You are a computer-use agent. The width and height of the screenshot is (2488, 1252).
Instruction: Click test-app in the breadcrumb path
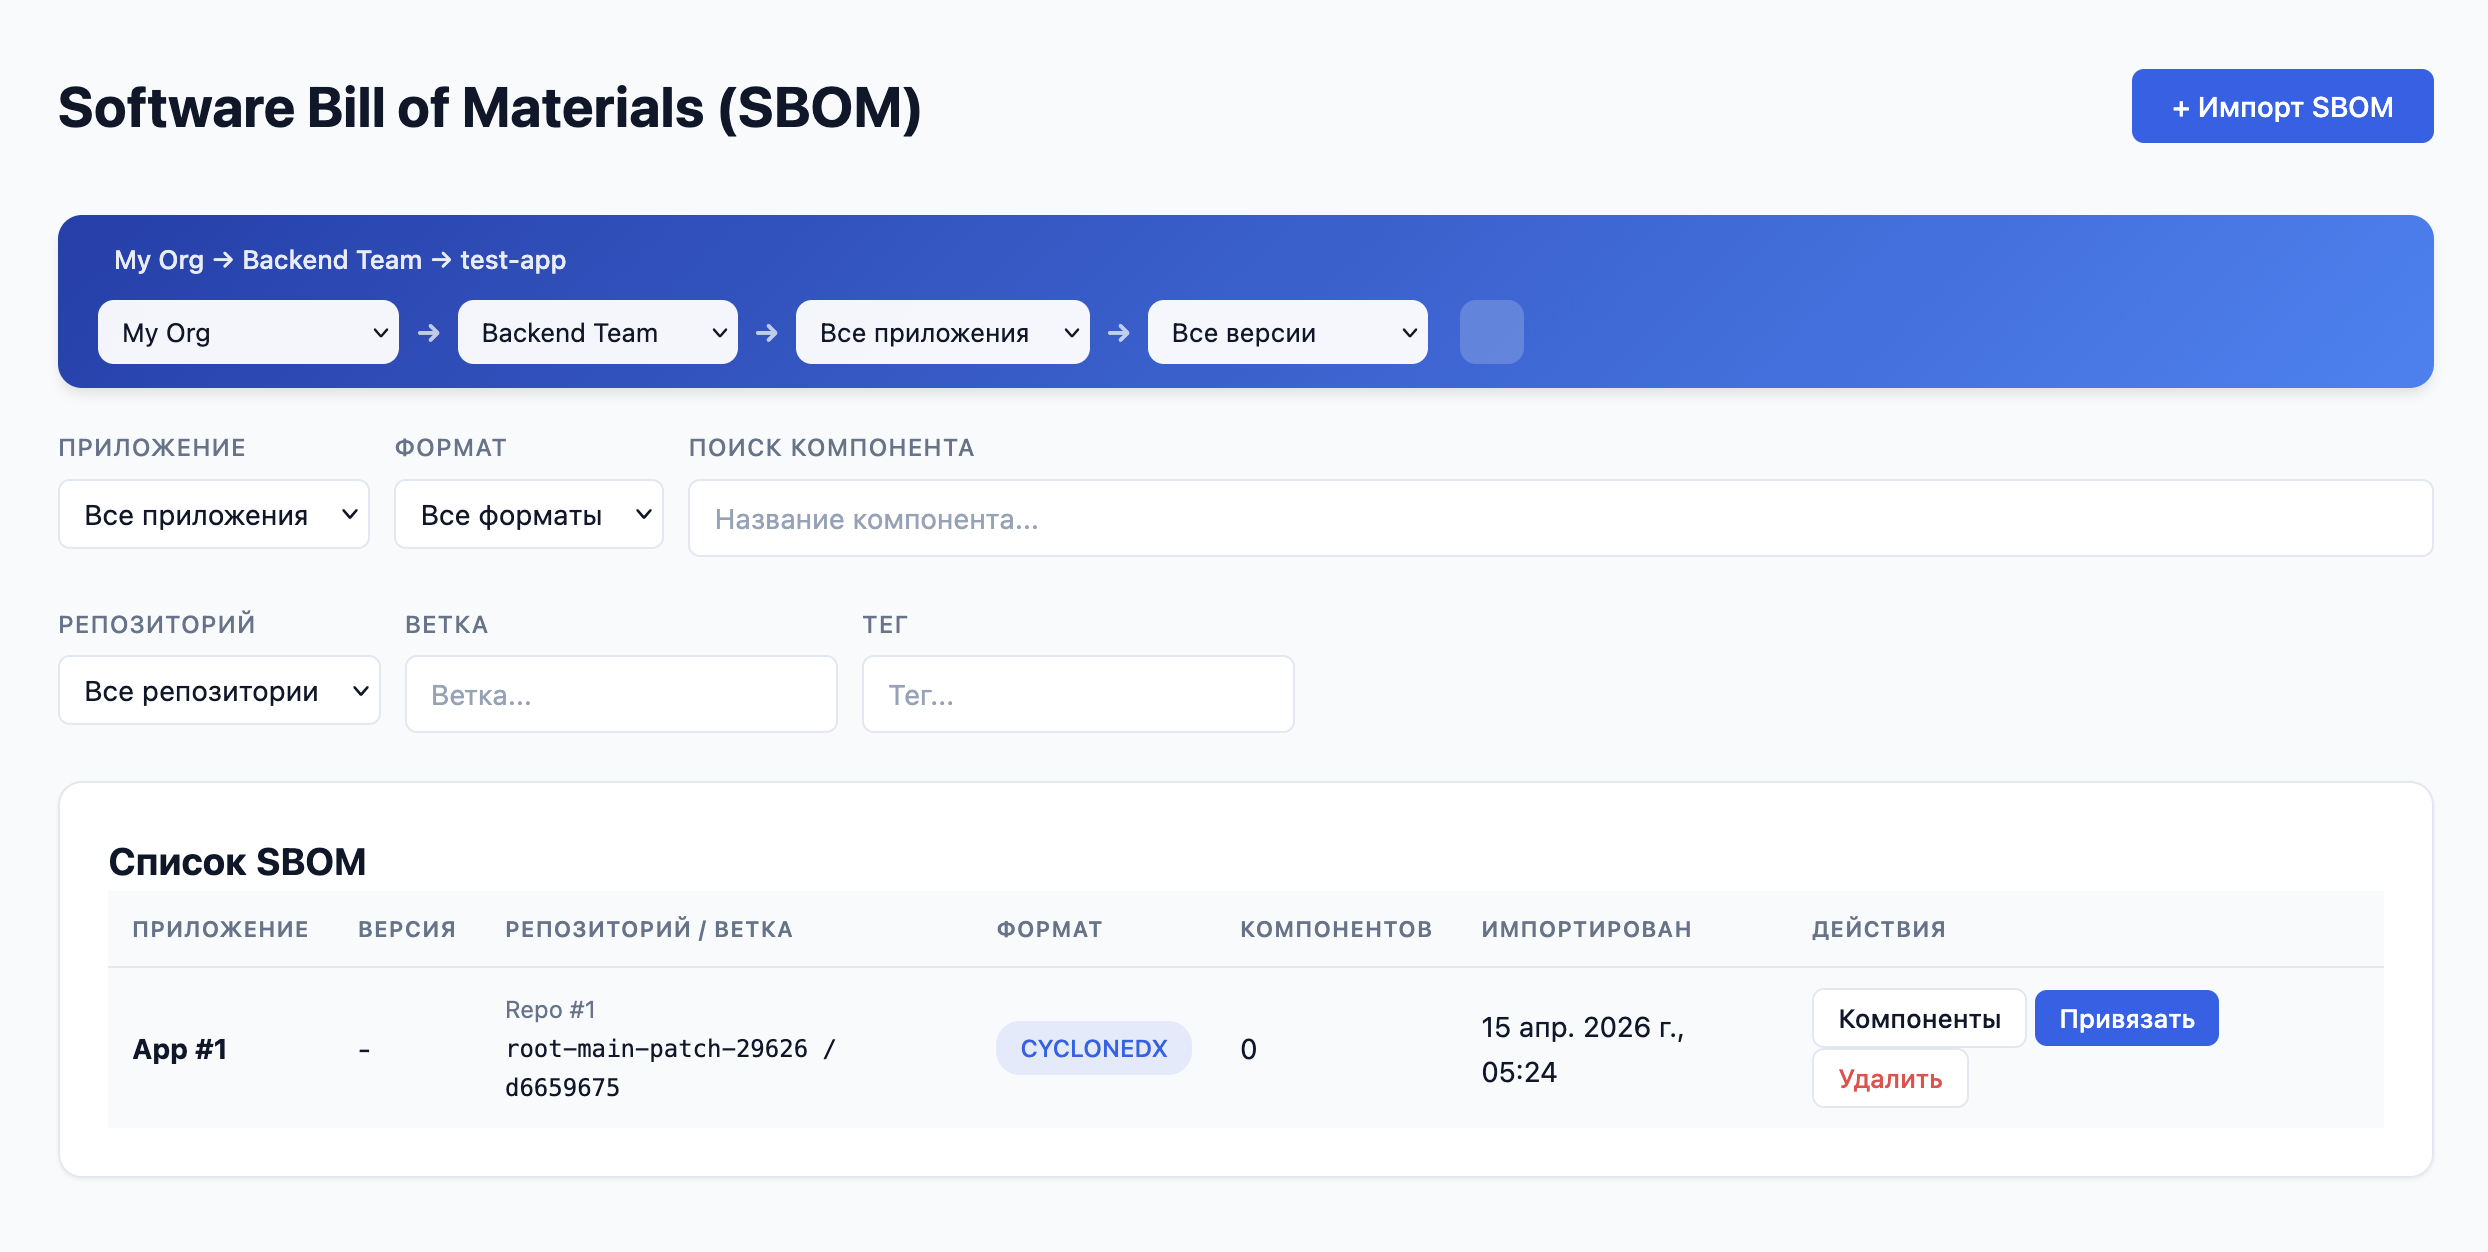[513, 260]
